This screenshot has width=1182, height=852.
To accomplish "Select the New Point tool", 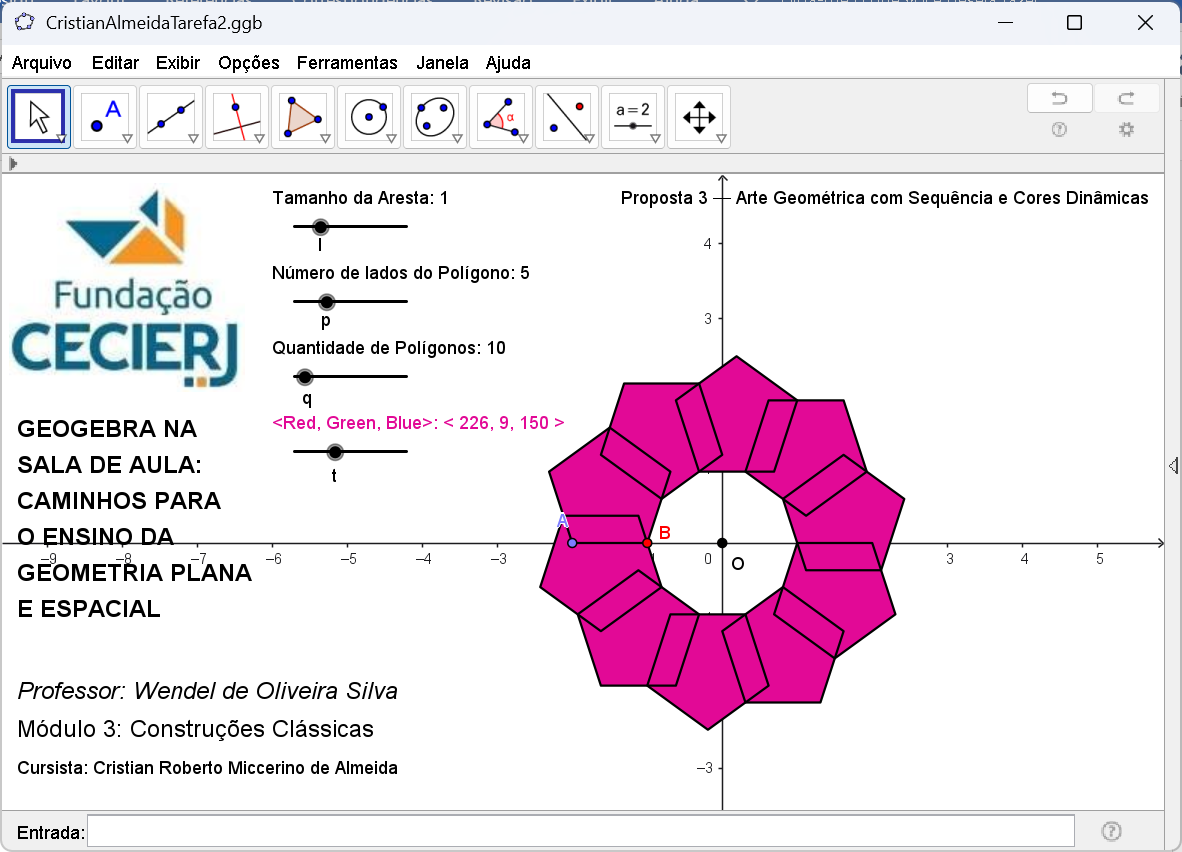I will (105, 117).
